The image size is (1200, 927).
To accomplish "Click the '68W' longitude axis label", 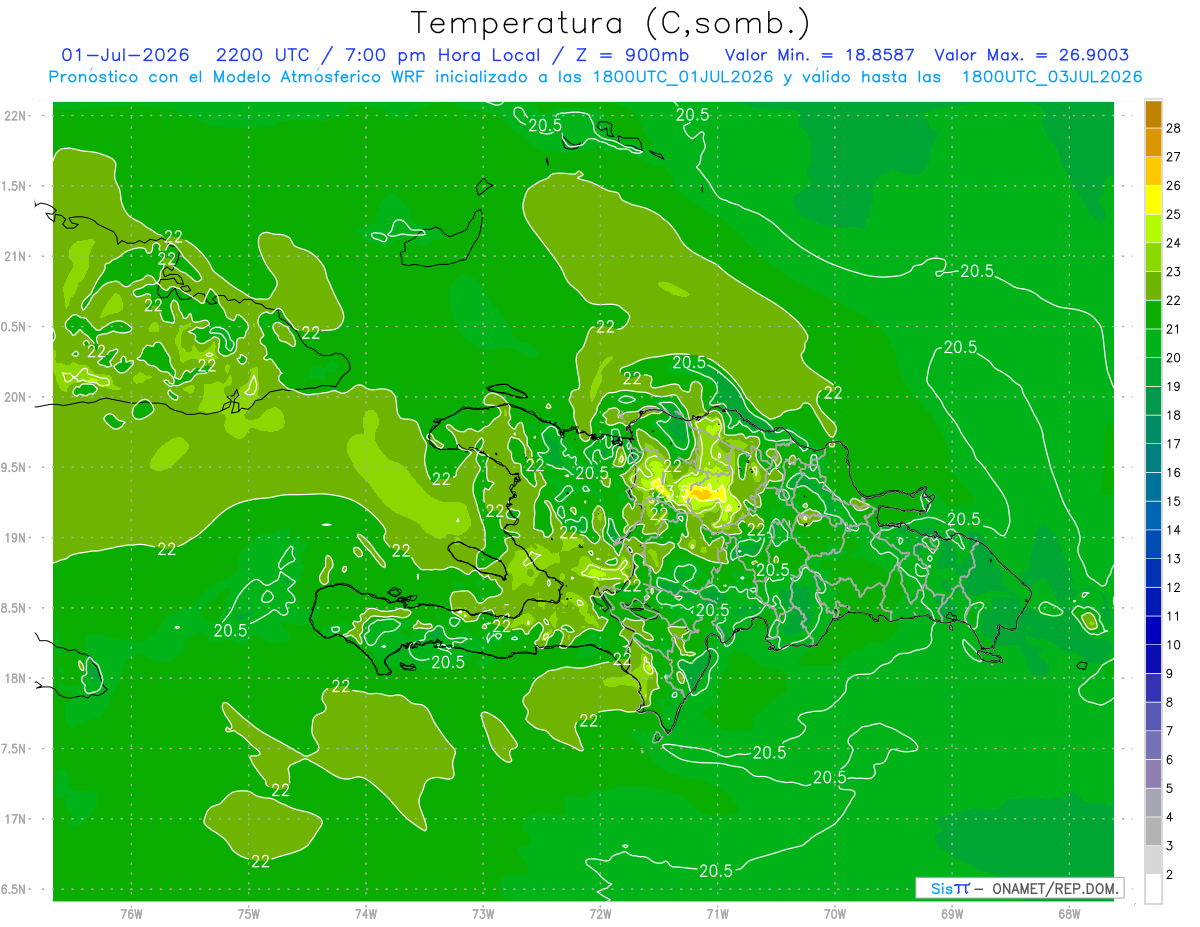I will coord(1069,913).
